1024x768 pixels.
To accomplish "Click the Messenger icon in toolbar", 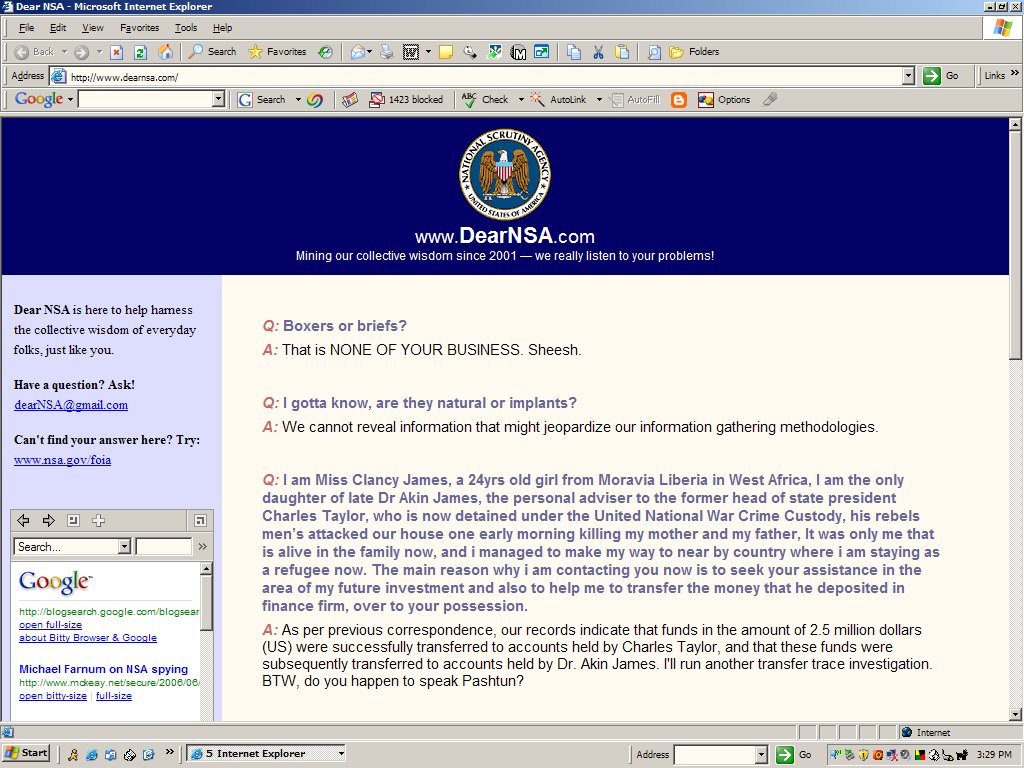I will pyautogui.click(x=494, y=52).
